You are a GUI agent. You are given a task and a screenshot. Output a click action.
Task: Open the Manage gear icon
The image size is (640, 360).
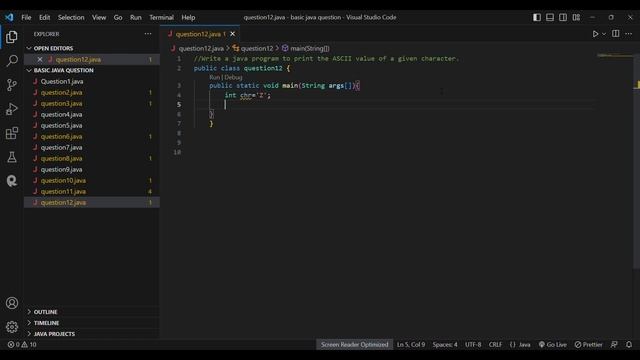click(x=12, y=327)
